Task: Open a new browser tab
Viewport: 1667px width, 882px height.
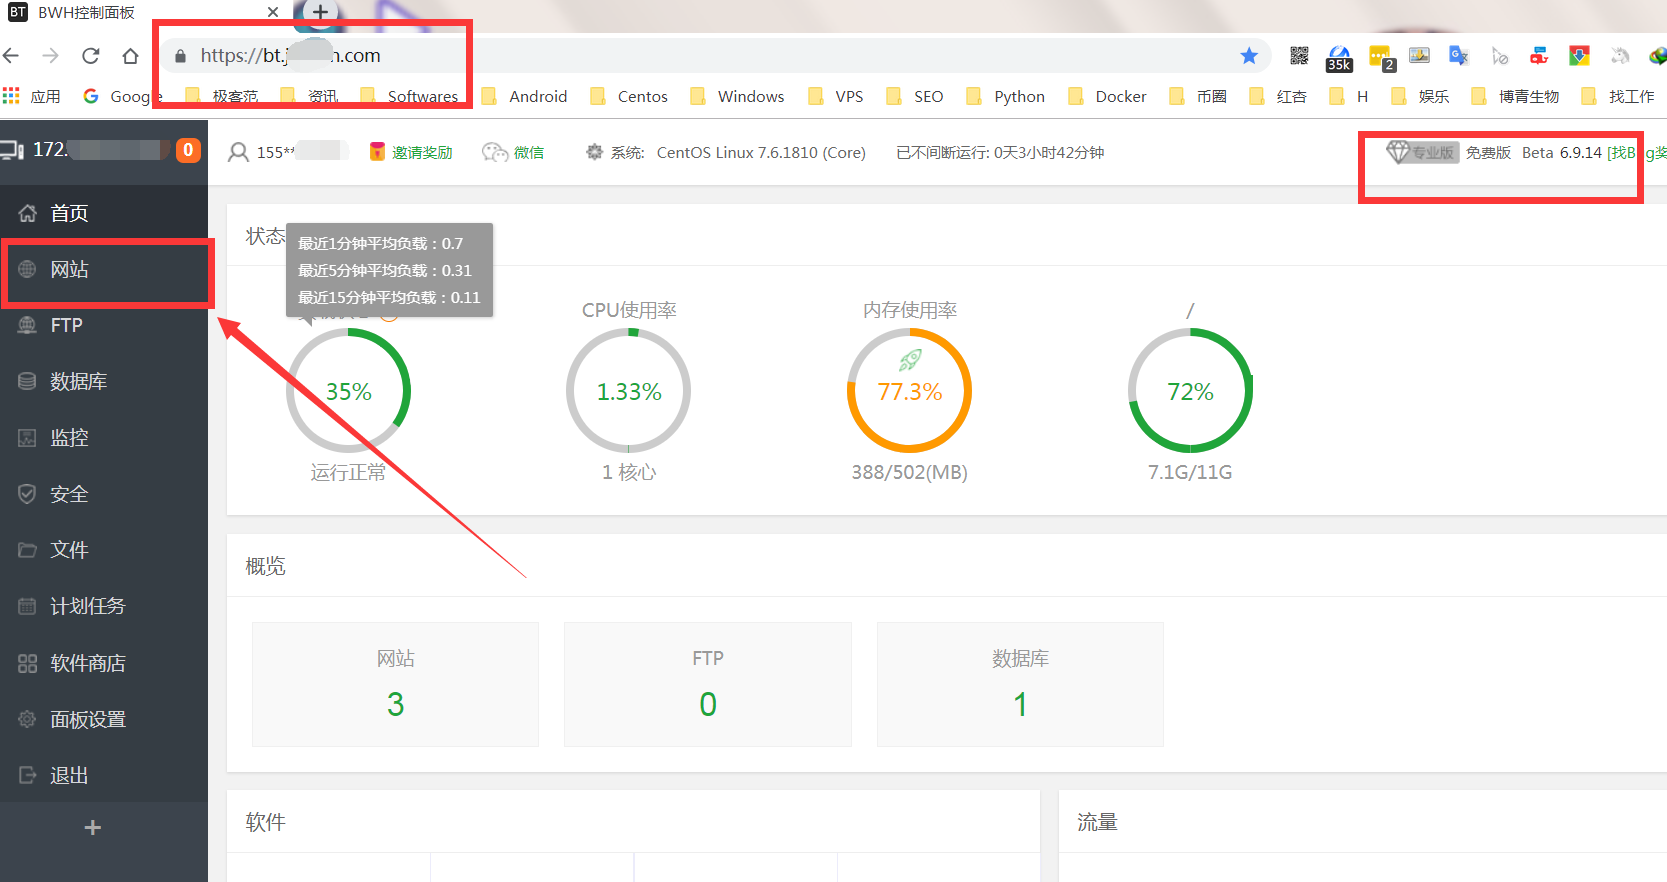Action: (x=320, y=12)
